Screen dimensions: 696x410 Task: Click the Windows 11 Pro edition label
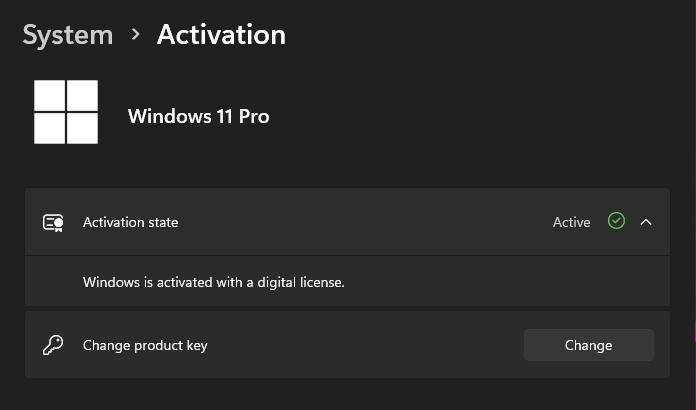[x=198, y=116]
